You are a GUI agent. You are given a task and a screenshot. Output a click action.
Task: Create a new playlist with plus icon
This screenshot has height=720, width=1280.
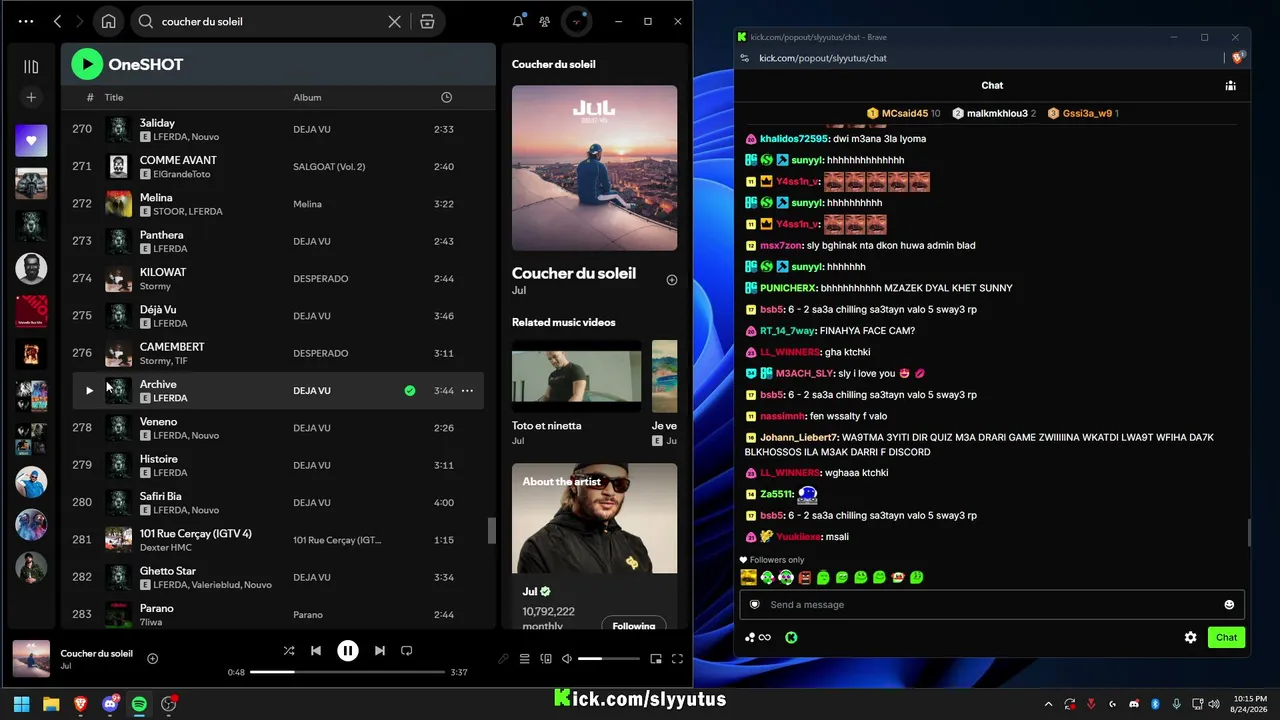[x=31, y=97]
